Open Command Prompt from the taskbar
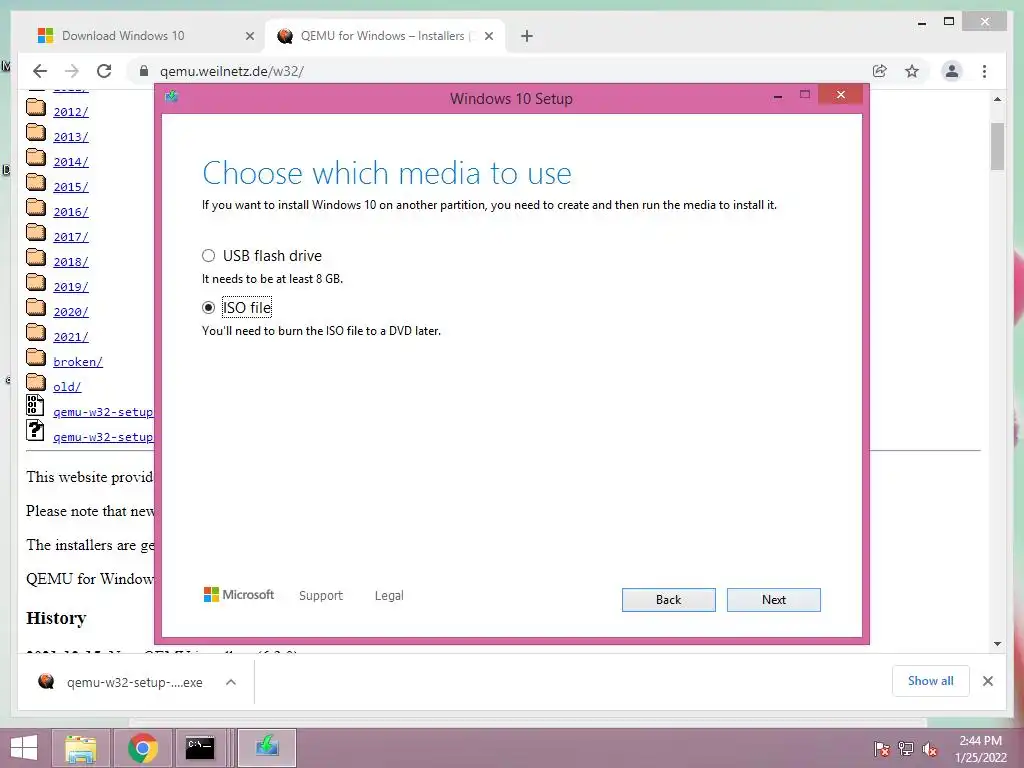Viewport: 1024px width, 768px height. (x=200, y=748)
